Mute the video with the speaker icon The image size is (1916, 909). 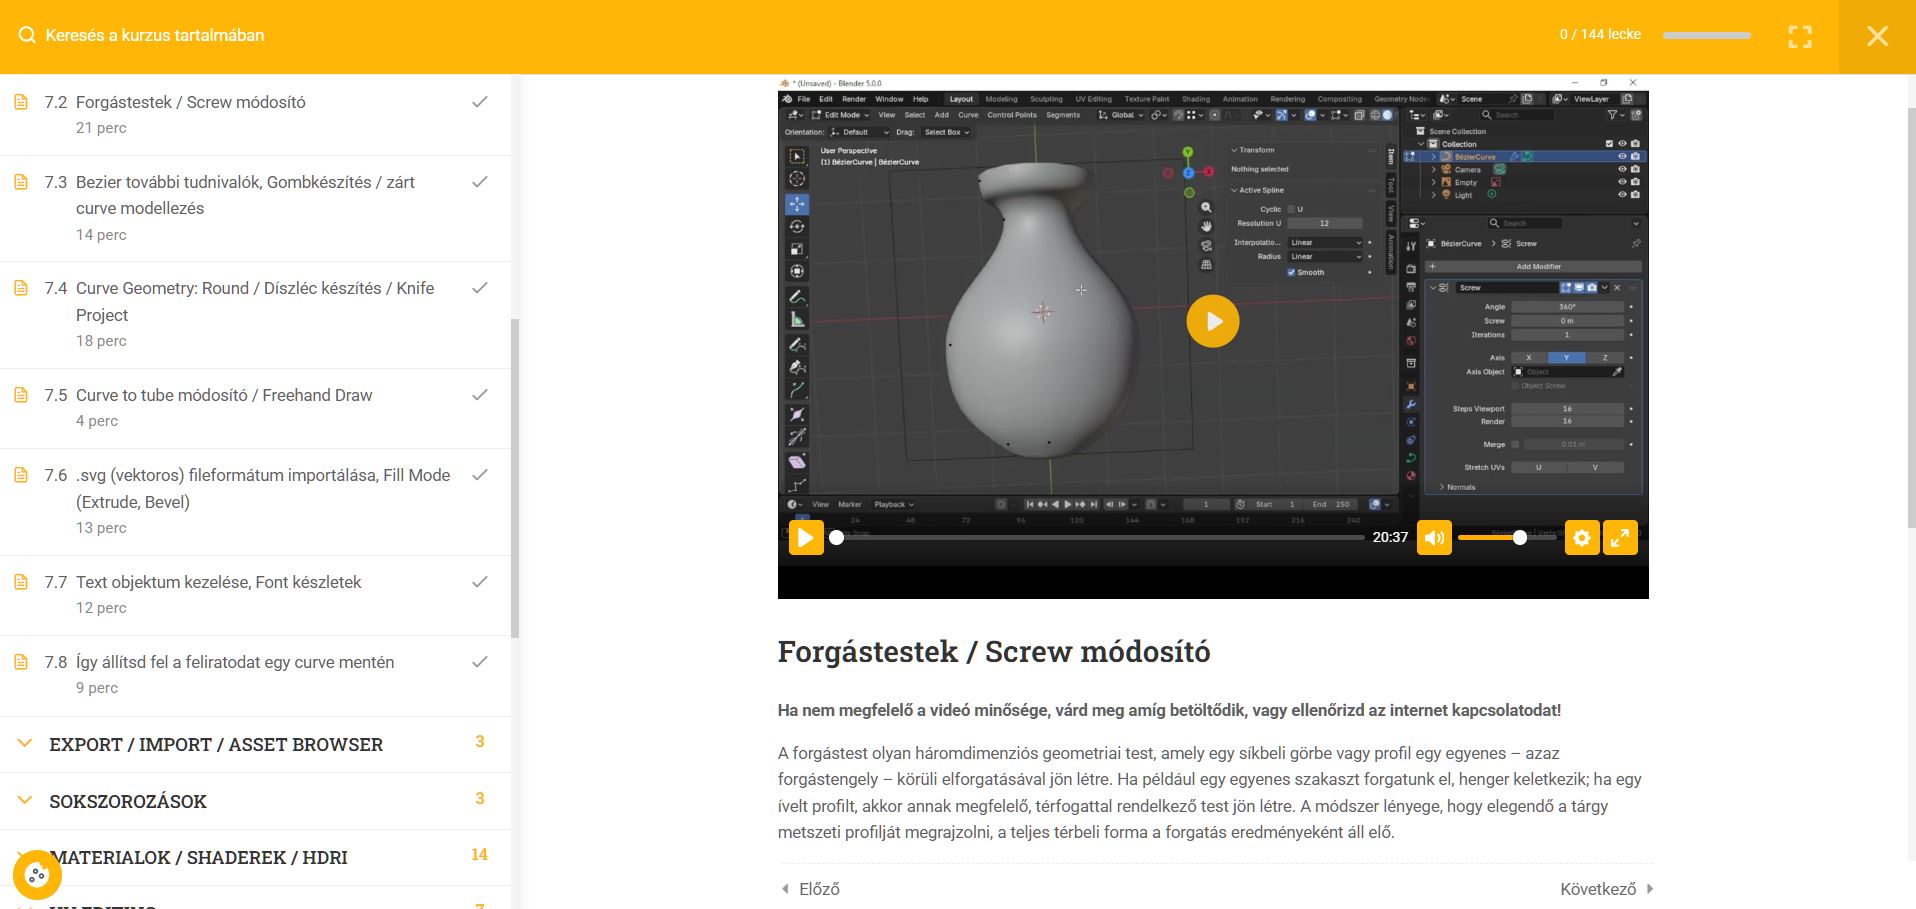tap(1433, 538)
